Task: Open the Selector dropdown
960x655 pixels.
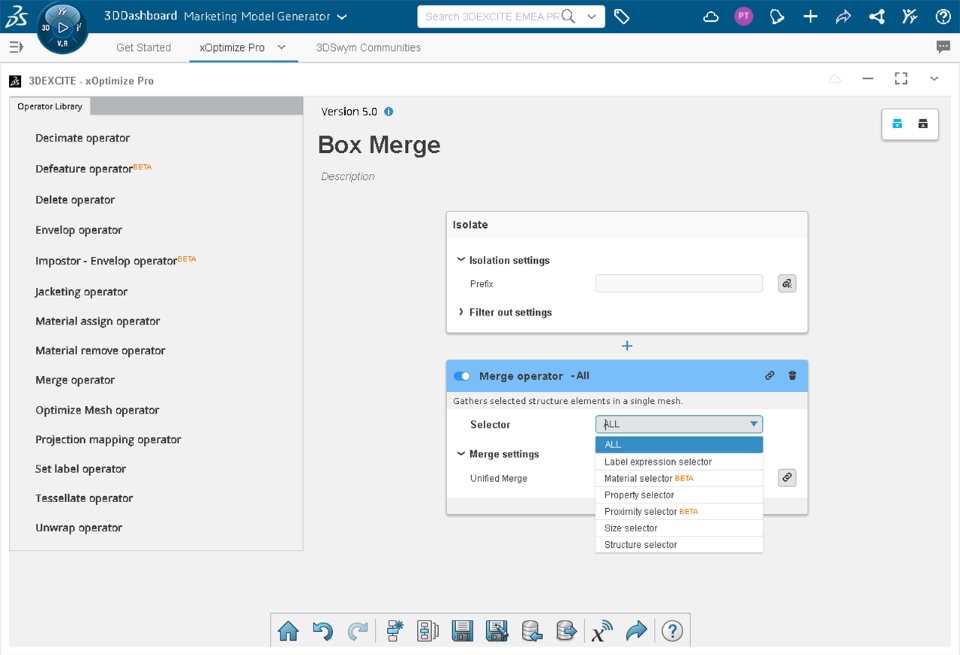Action: click(679, 424)
